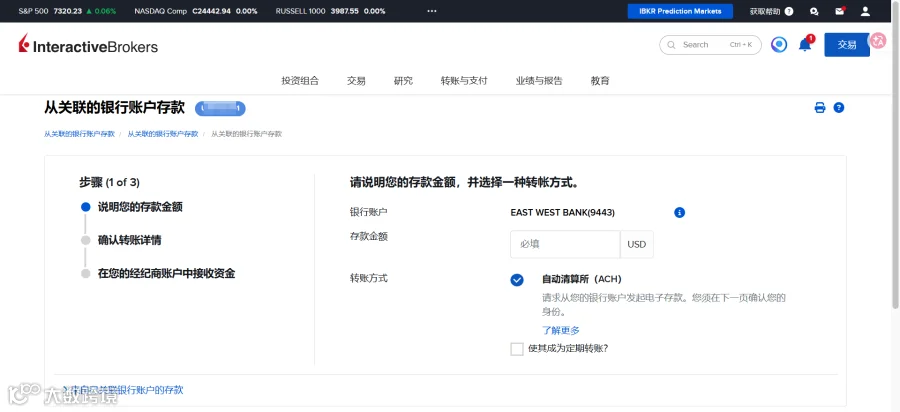Screen dimensions: 900x412
Task: Open the 转账与支付 menu
Action: pyautogui.click(x=464, y=81)
